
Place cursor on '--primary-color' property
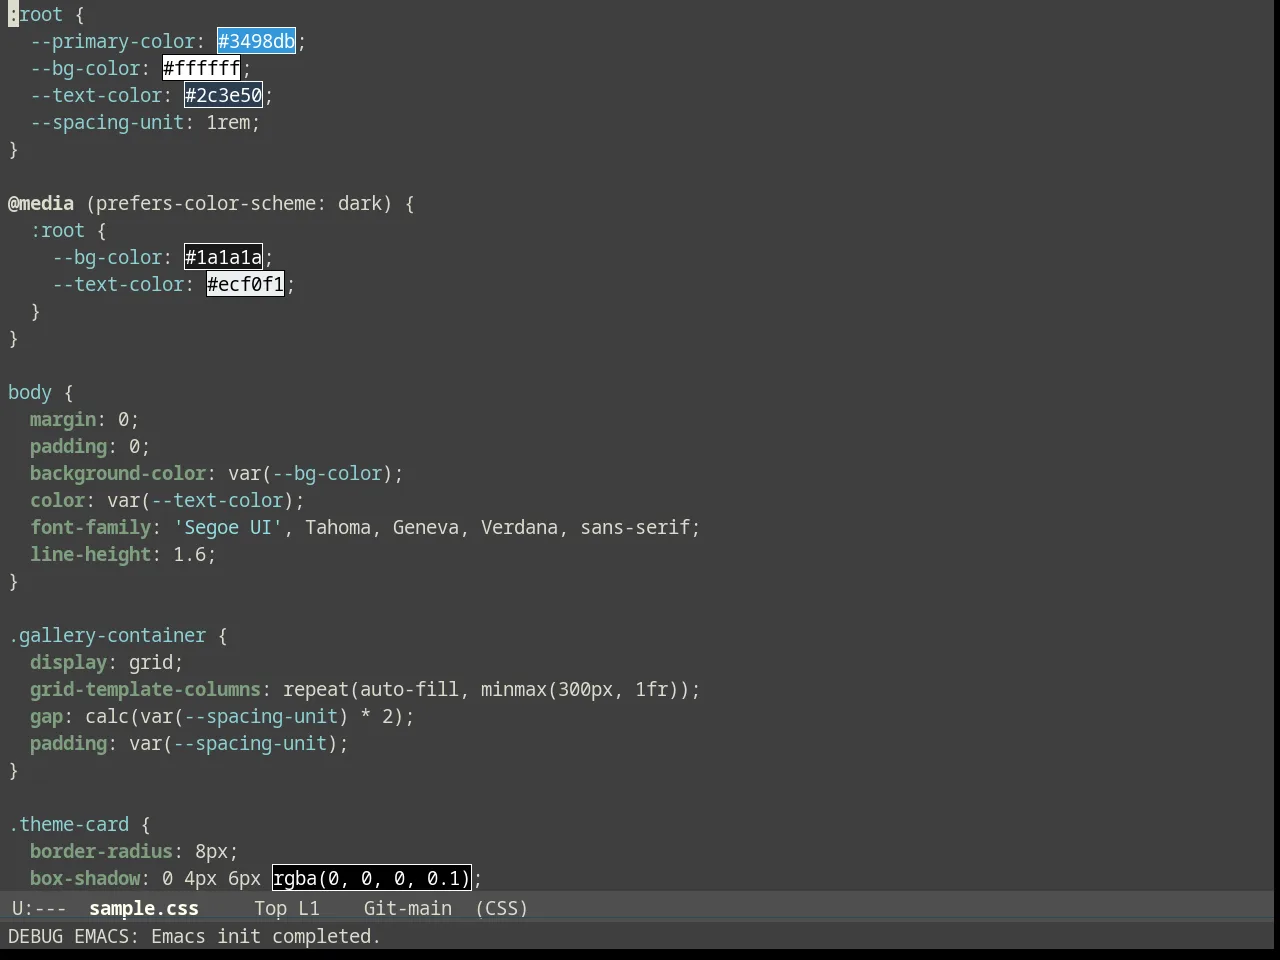[x=112, y=41]
